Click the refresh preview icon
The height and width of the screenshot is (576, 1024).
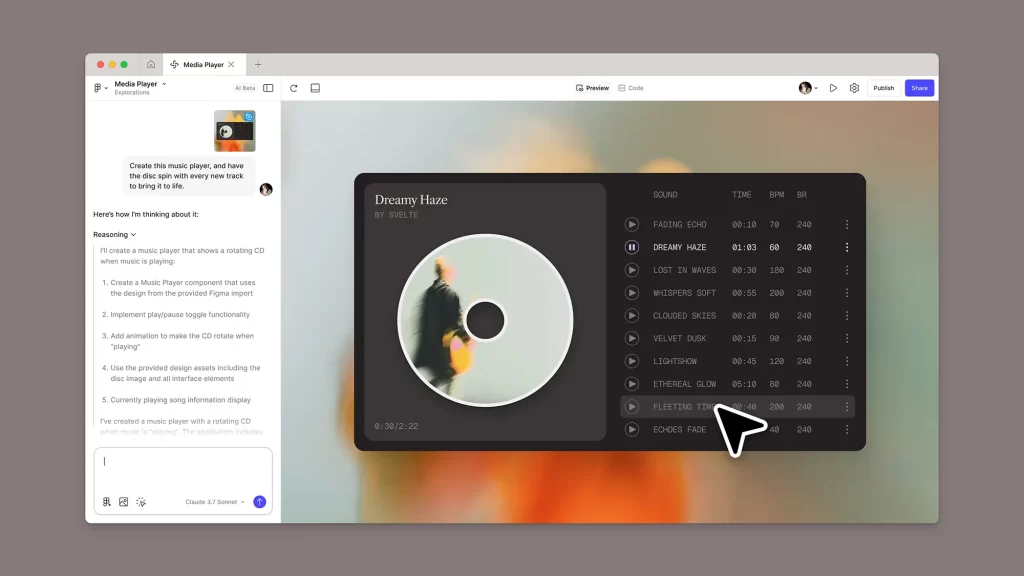(x=294, y=88)
